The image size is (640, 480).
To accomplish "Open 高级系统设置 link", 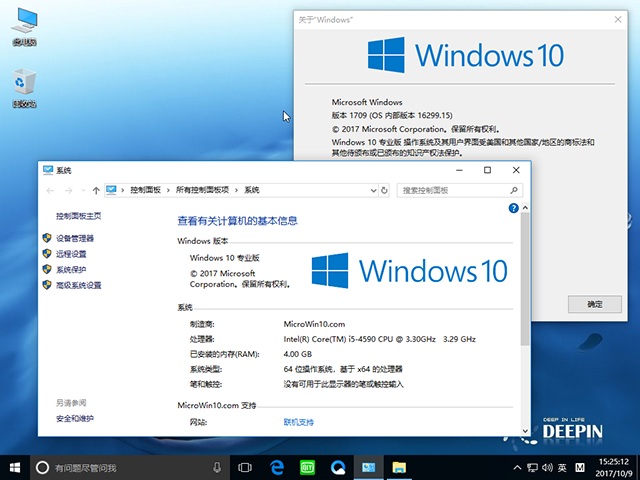I will click(79, 285).
